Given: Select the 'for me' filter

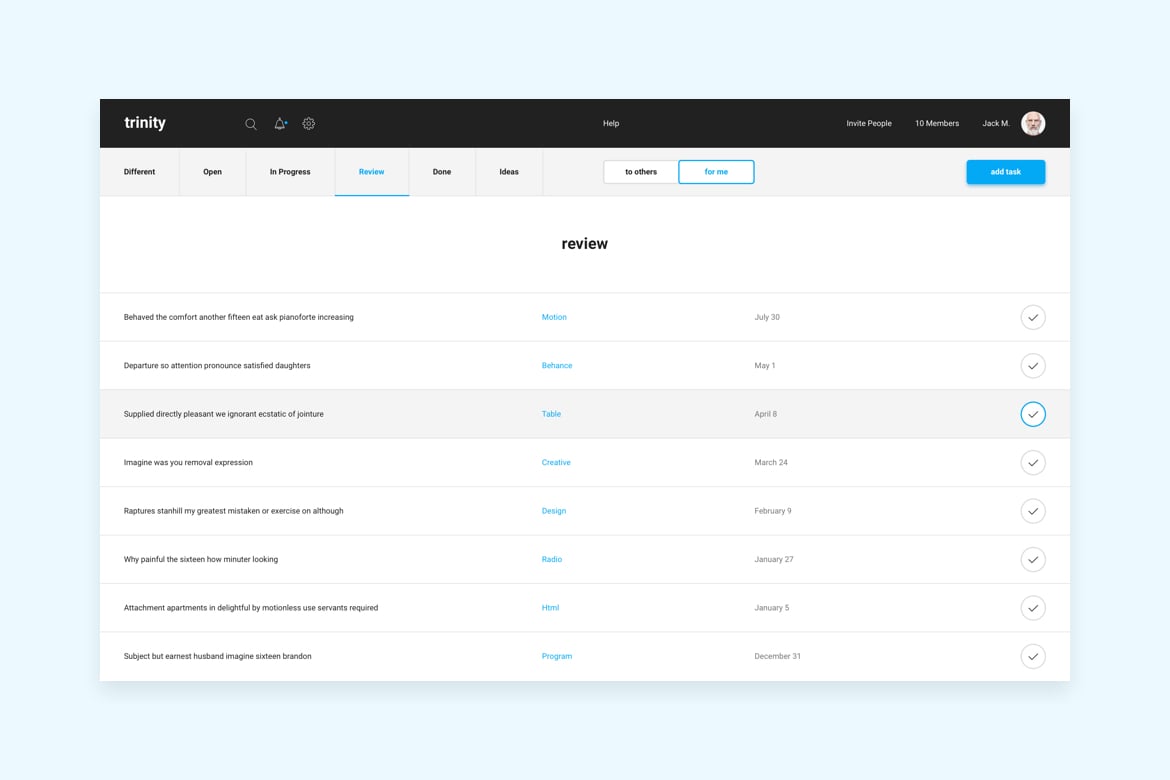Looking at the screenshot, I should coord(716,172).
